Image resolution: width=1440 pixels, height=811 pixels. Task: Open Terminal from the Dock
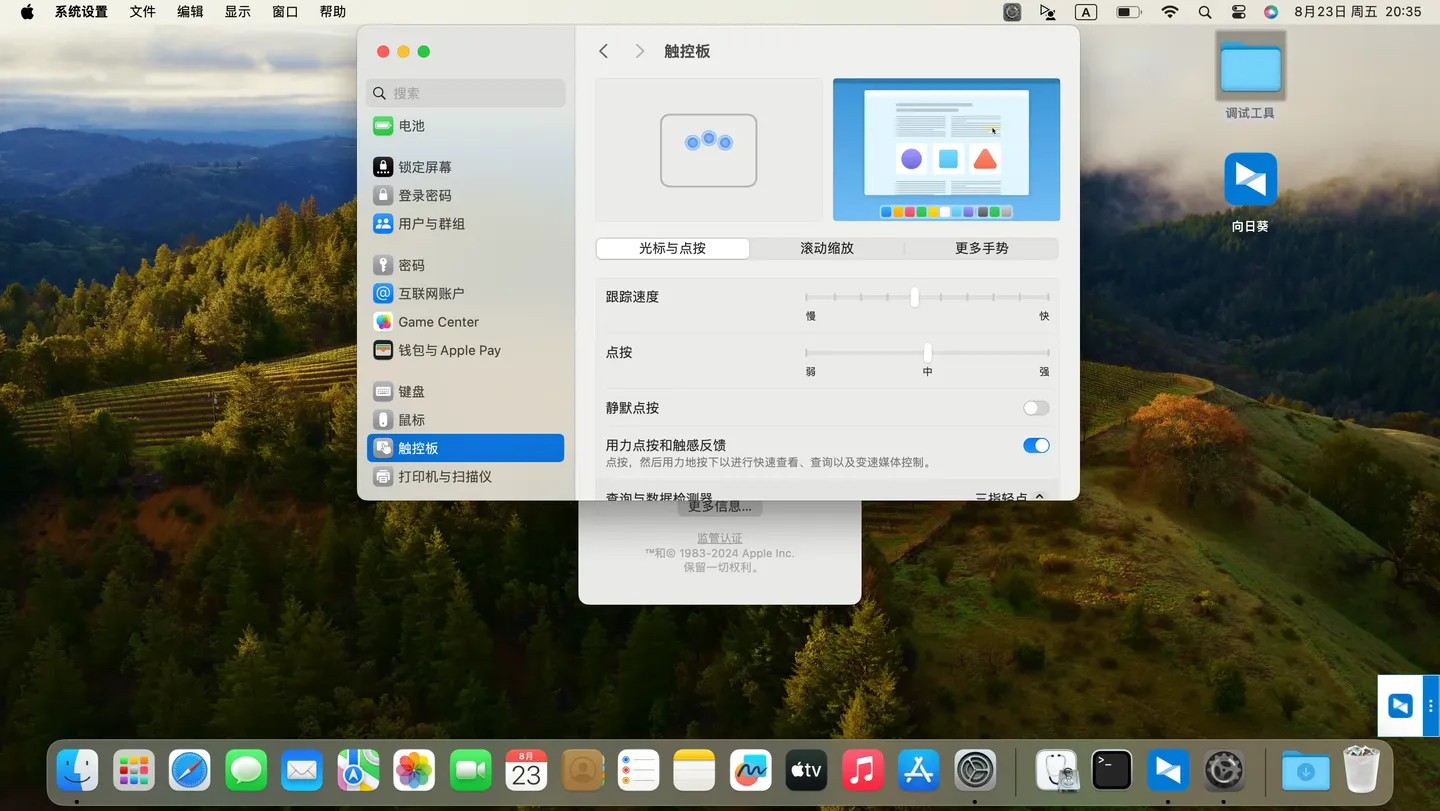point(1111,770)
